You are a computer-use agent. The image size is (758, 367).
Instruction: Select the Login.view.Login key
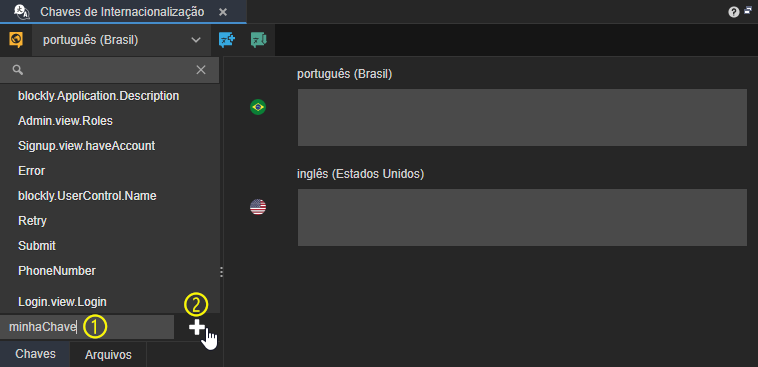(x=62, y=302)
